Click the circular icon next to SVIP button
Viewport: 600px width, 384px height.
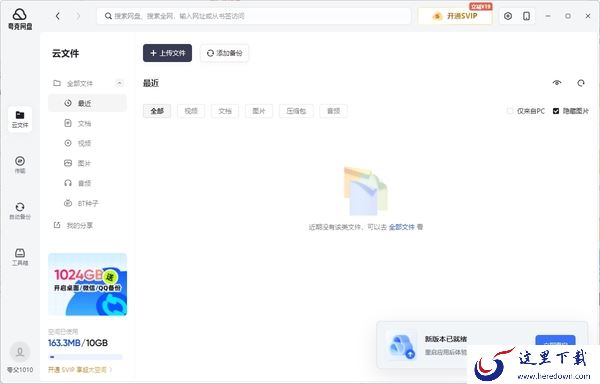click(x=508, y=16)
